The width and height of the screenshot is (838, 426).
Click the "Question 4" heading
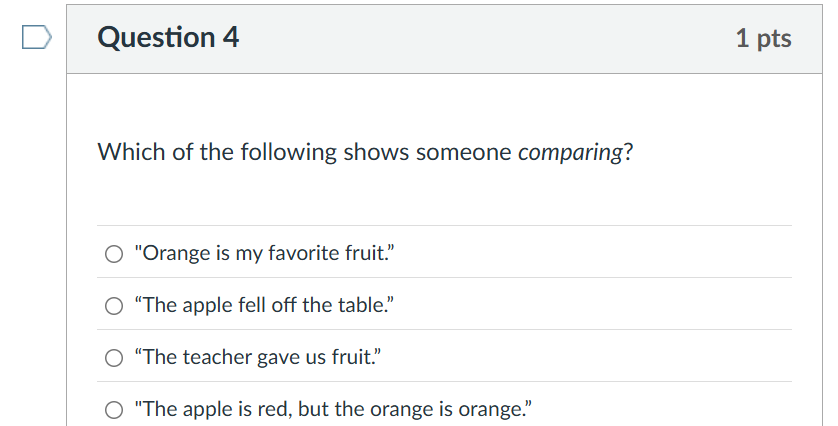(x=169, y=38)
